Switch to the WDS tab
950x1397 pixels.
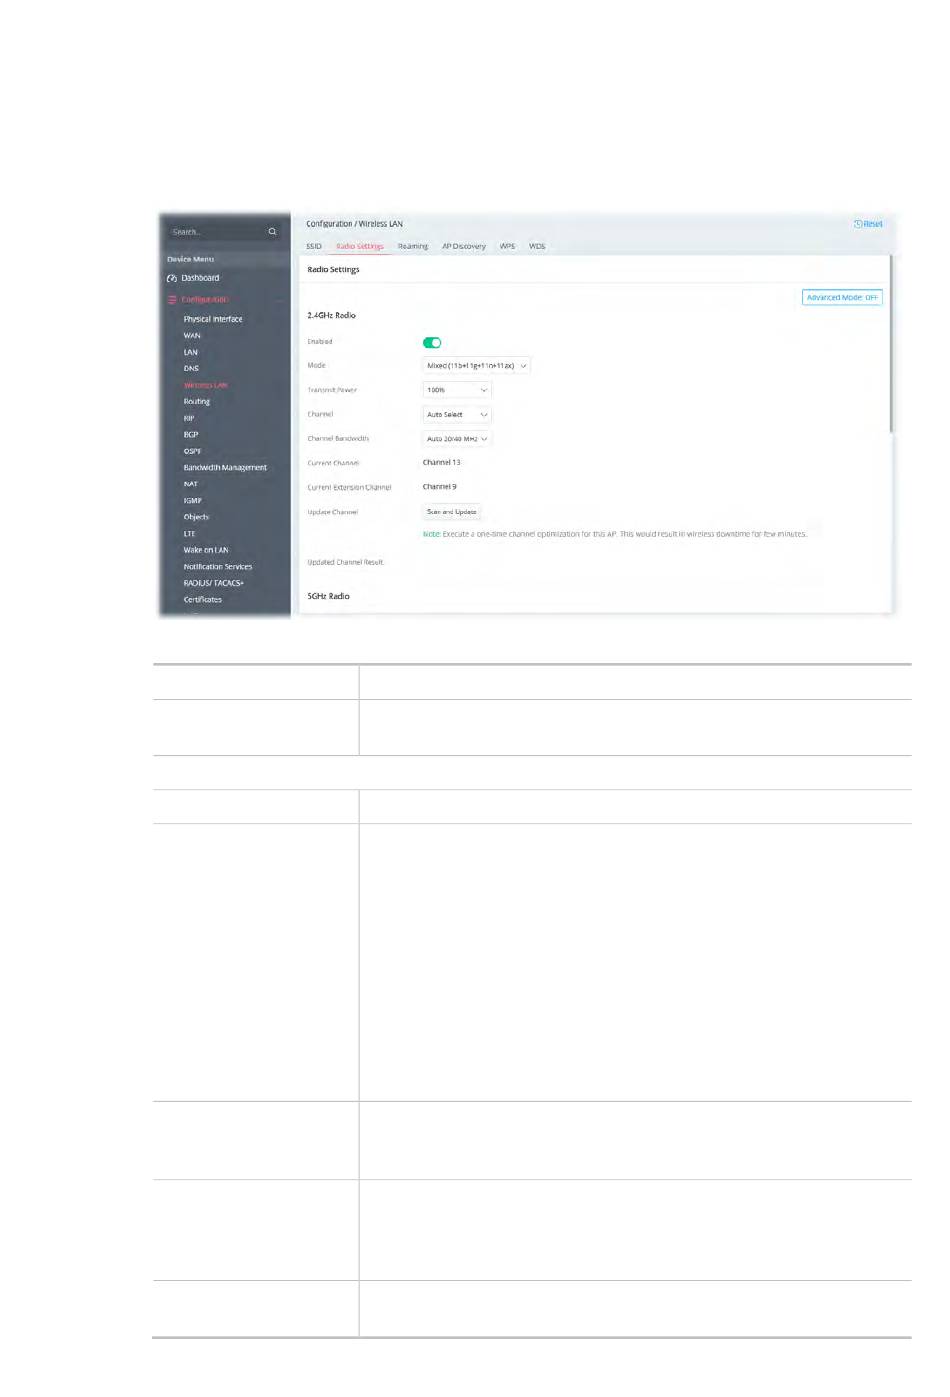537,246
